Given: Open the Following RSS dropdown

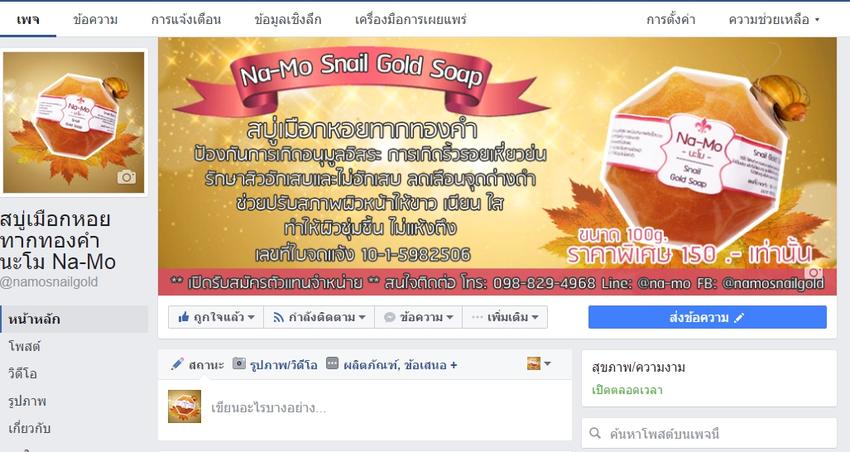Looking at the screenshot, I should click(319, 317).
